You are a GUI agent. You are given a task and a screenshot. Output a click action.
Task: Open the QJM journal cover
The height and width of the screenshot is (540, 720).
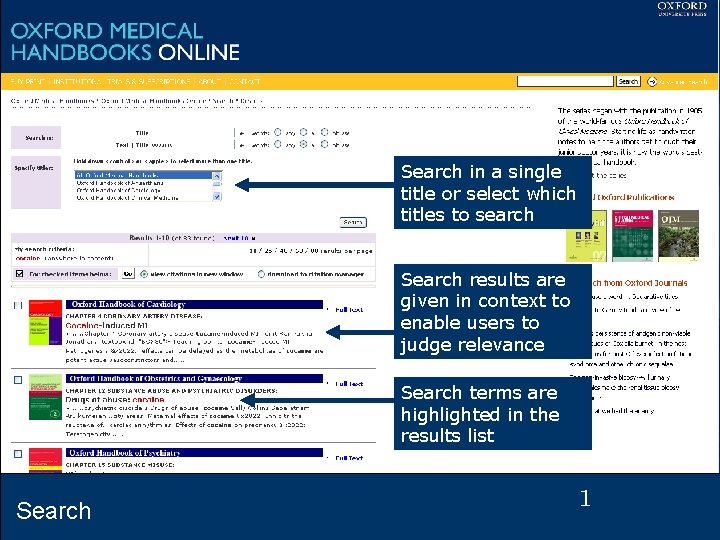678,236
